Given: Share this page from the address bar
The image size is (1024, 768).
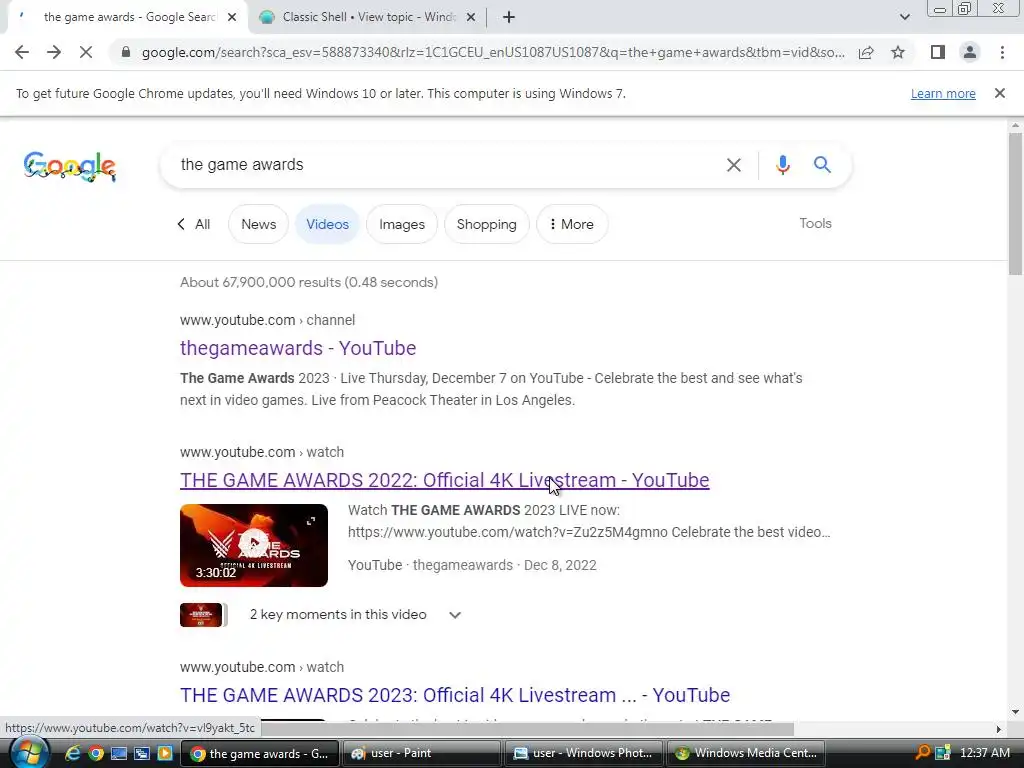Looking at the screenshot, I should coord(866,52).
